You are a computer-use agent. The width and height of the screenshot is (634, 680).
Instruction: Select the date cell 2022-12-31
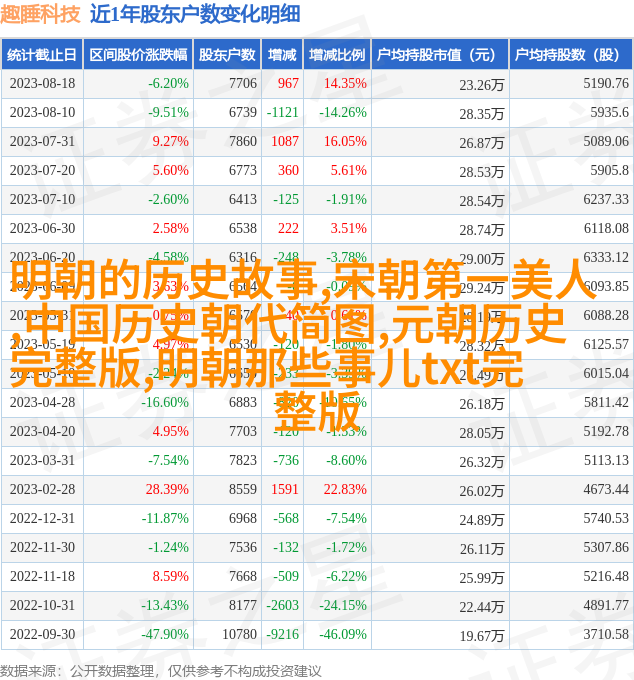[42, 519]
